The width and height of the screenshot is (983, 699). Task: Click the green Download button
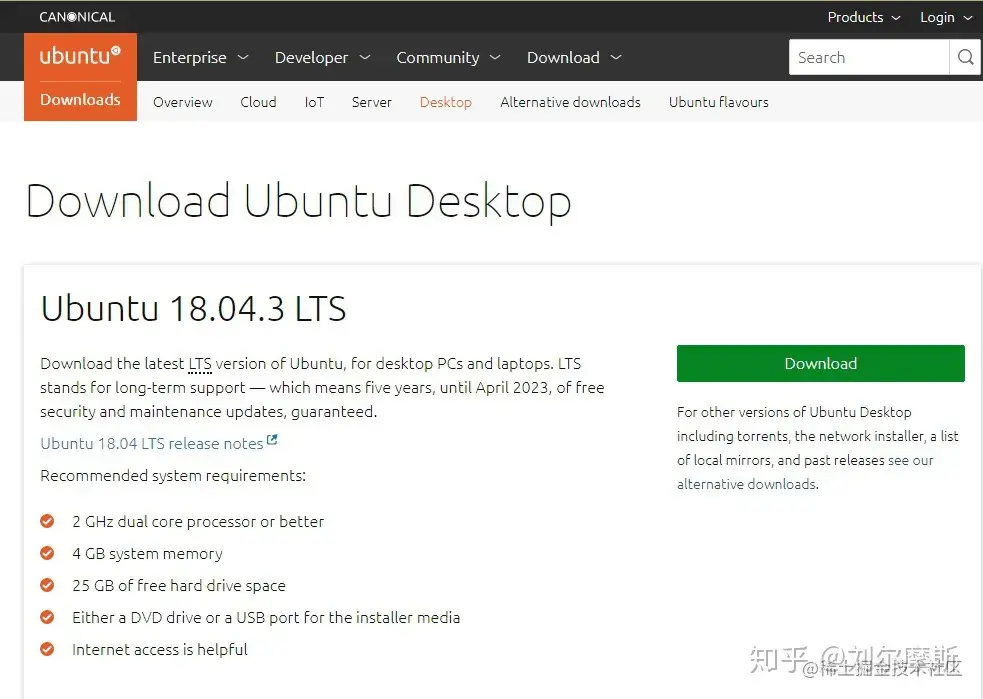(821, 364)
